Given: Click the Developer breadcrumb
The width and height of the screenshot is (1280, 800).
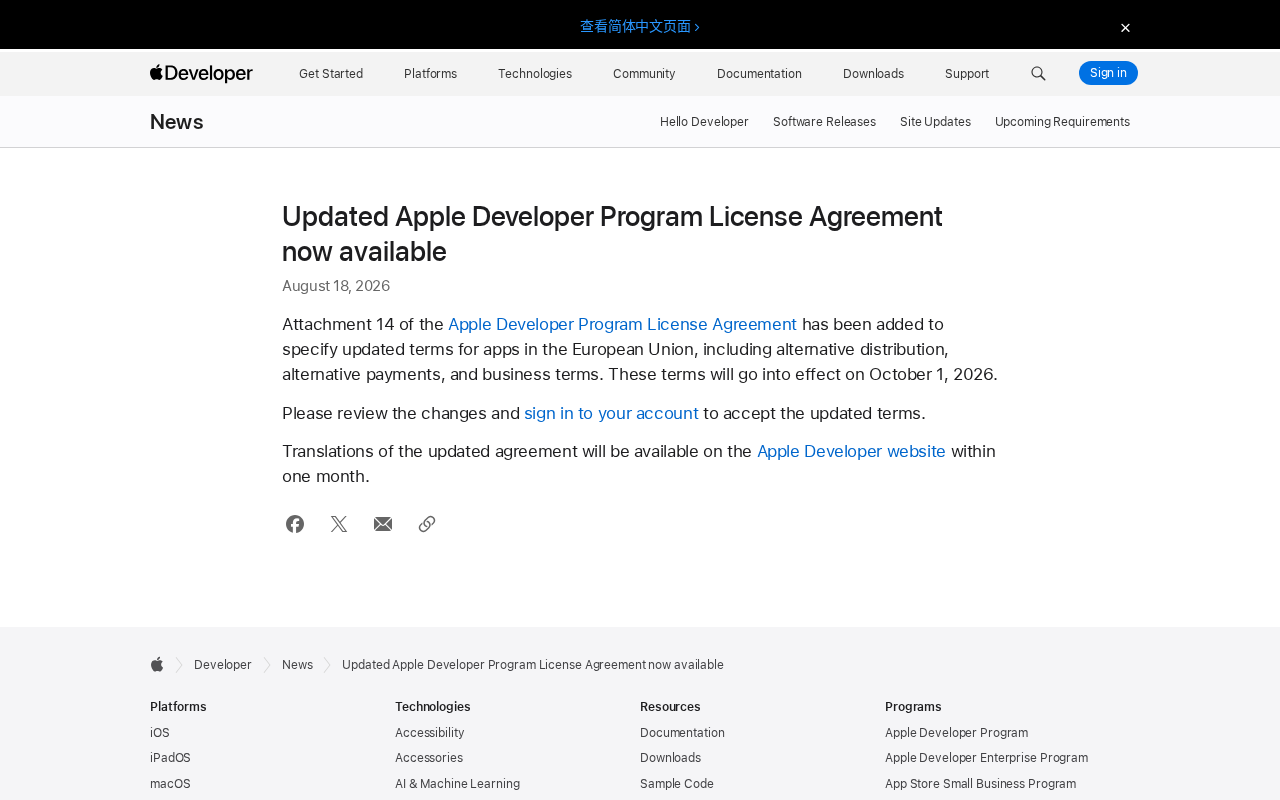Looking at the screenshot, I should tap(223, 665).
